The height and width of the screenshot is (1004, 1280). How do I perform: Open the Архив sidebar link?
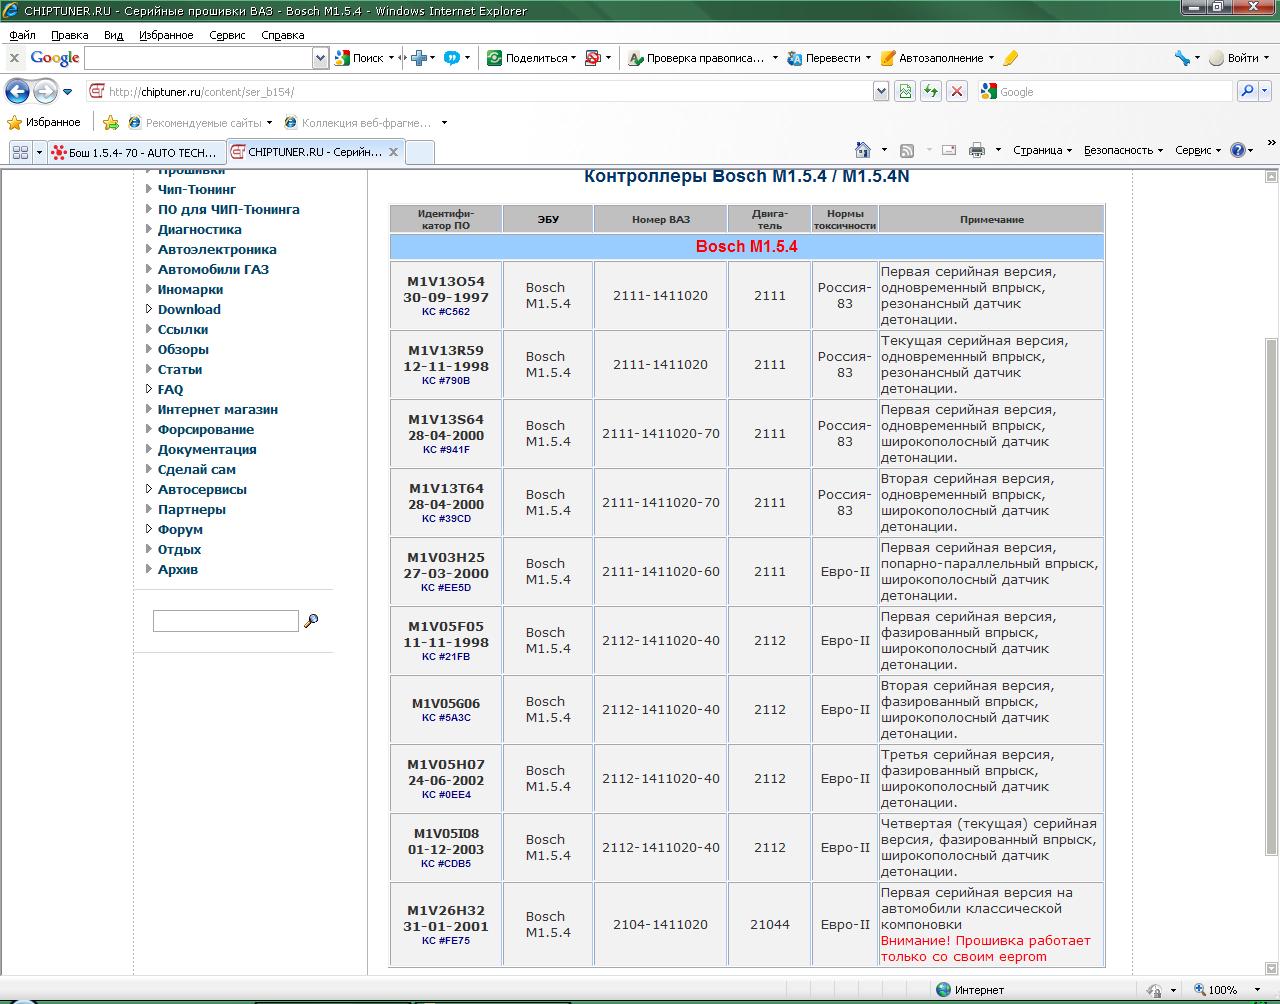178,569
